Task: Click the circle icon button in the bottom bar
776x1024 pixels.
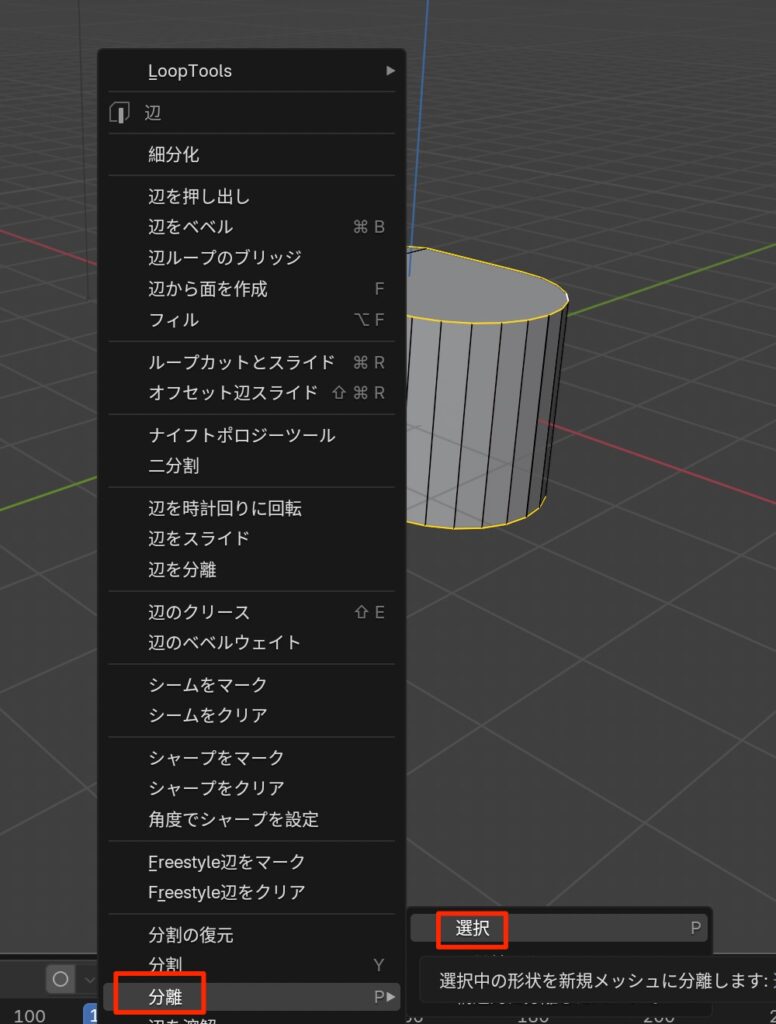Action: click(x=60, y=979)
